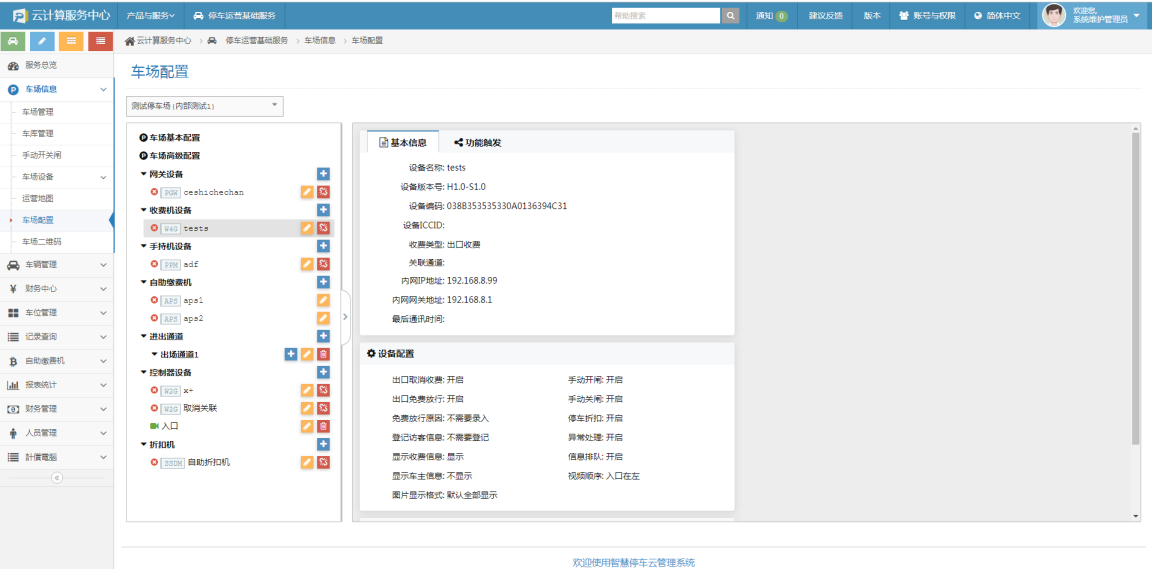Edit lane 出场通道1
Image resolution: width=1152 pixels, height=569 pixels.
[307, 354]
